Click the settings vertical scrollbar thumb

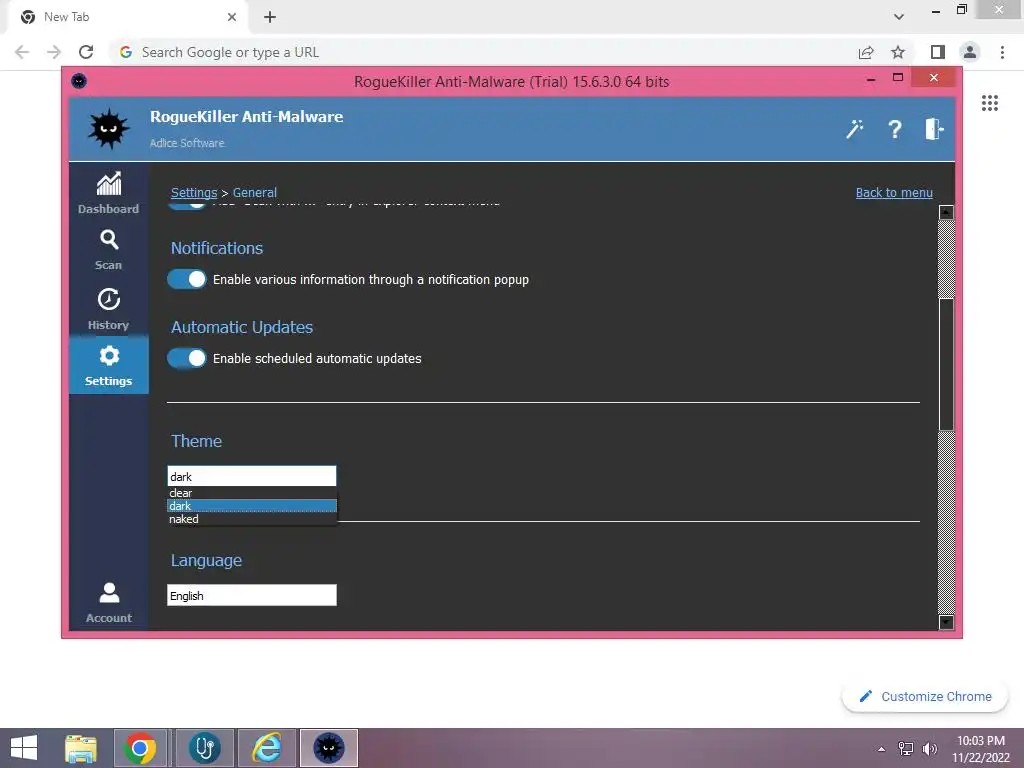(946, 364)
